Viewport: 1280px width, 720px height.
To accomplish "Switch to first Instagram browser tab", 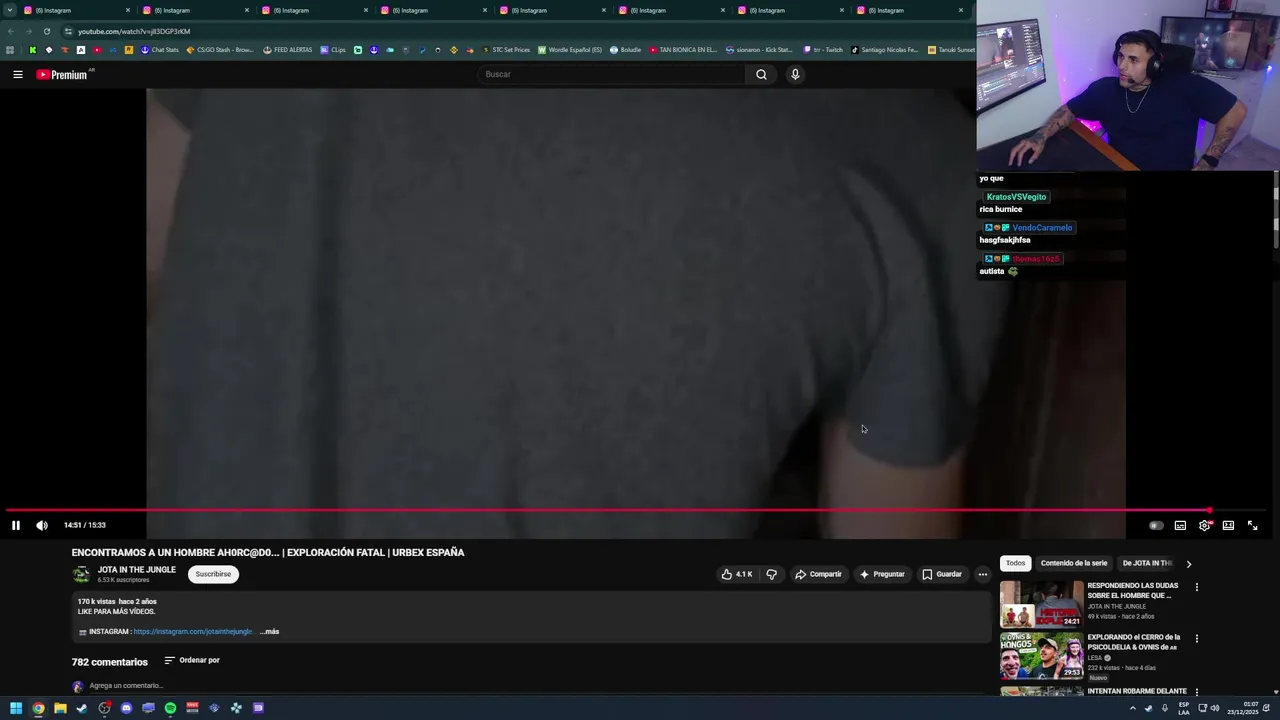I will 75,10.
